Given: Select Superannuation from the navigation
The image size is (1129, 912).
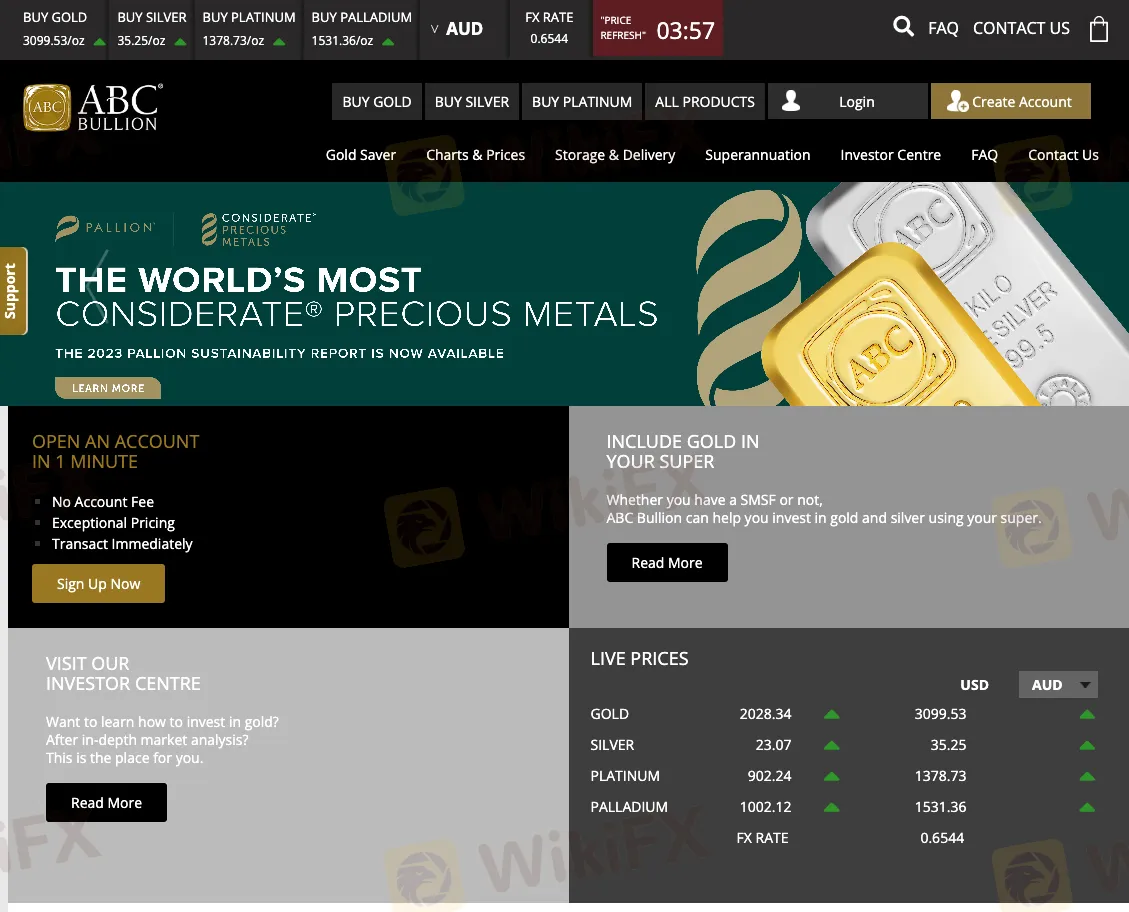Looking at the screenshot, I should (x=757, y=155).
